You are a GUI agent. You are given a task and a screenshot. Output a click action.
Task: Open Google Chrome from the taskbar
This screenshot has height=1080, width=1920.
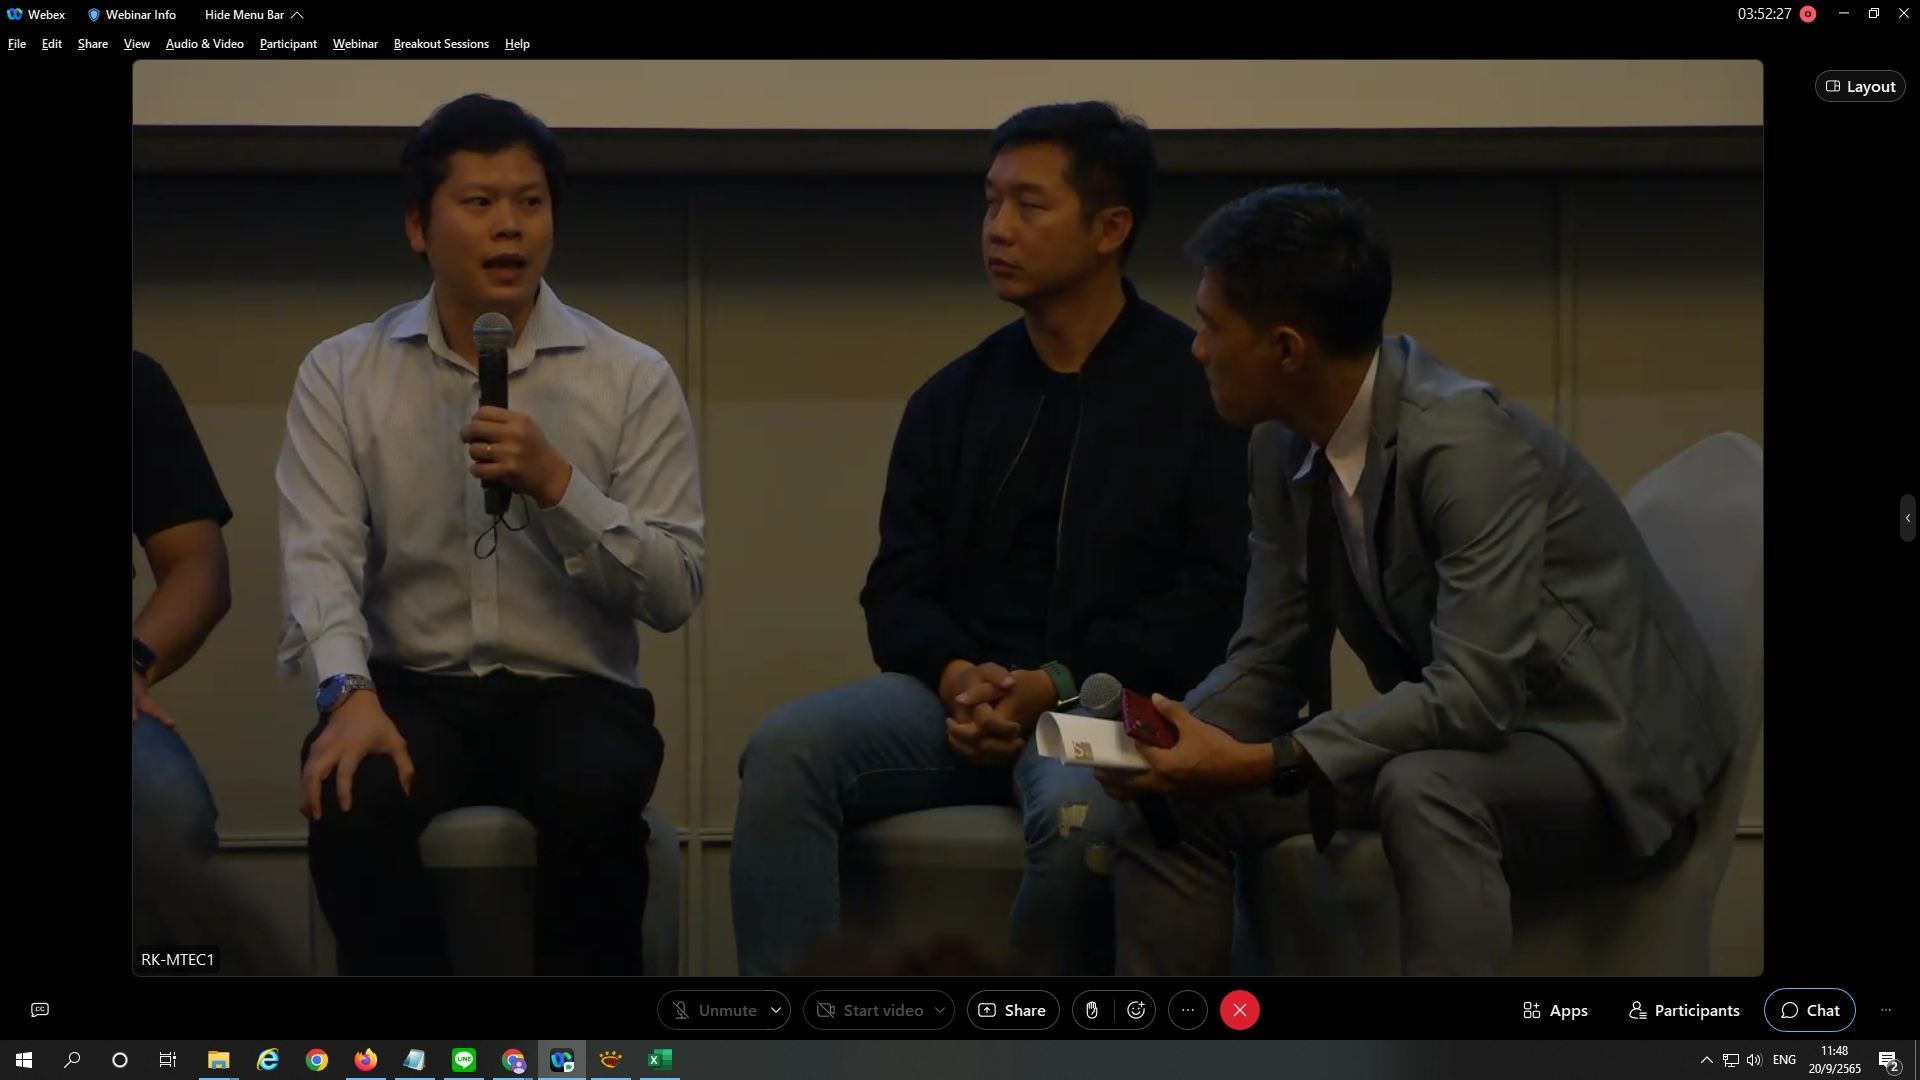coord(317,1060)
